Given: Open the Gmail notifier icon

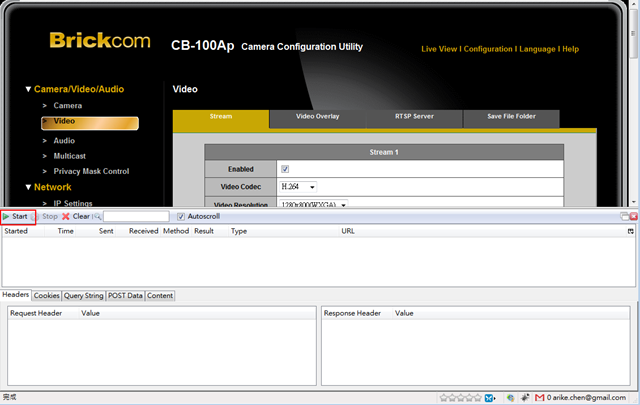Looking at the screenshot, I should pos(540,397).
